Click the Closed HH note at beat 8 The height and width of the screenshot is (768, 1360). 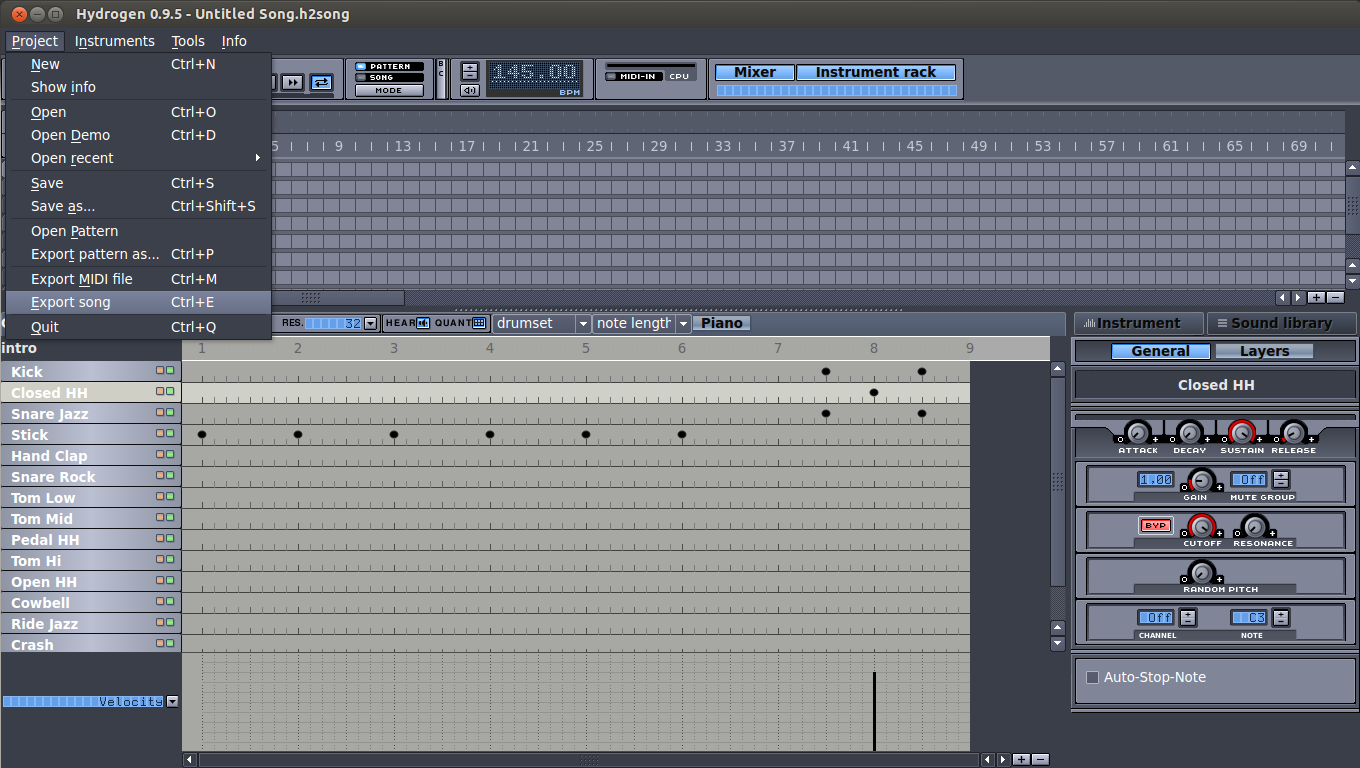point(874,392)
